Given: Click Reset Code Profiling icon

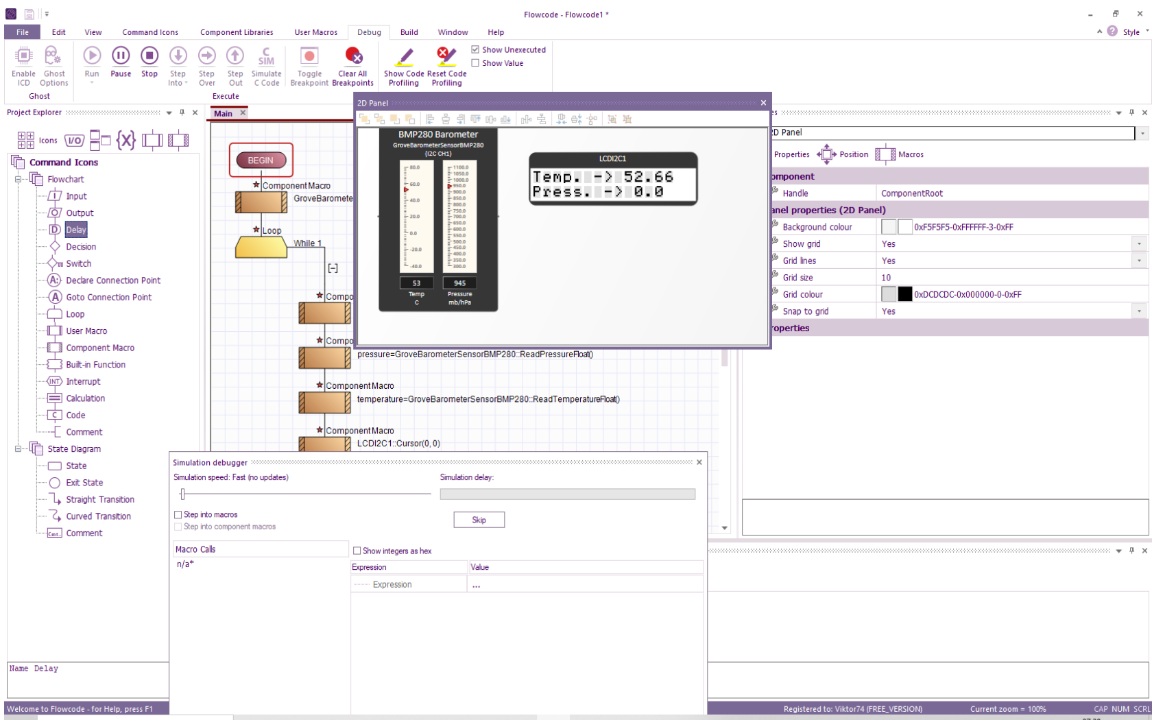Looking at the screenshot, I should [446, 57].
